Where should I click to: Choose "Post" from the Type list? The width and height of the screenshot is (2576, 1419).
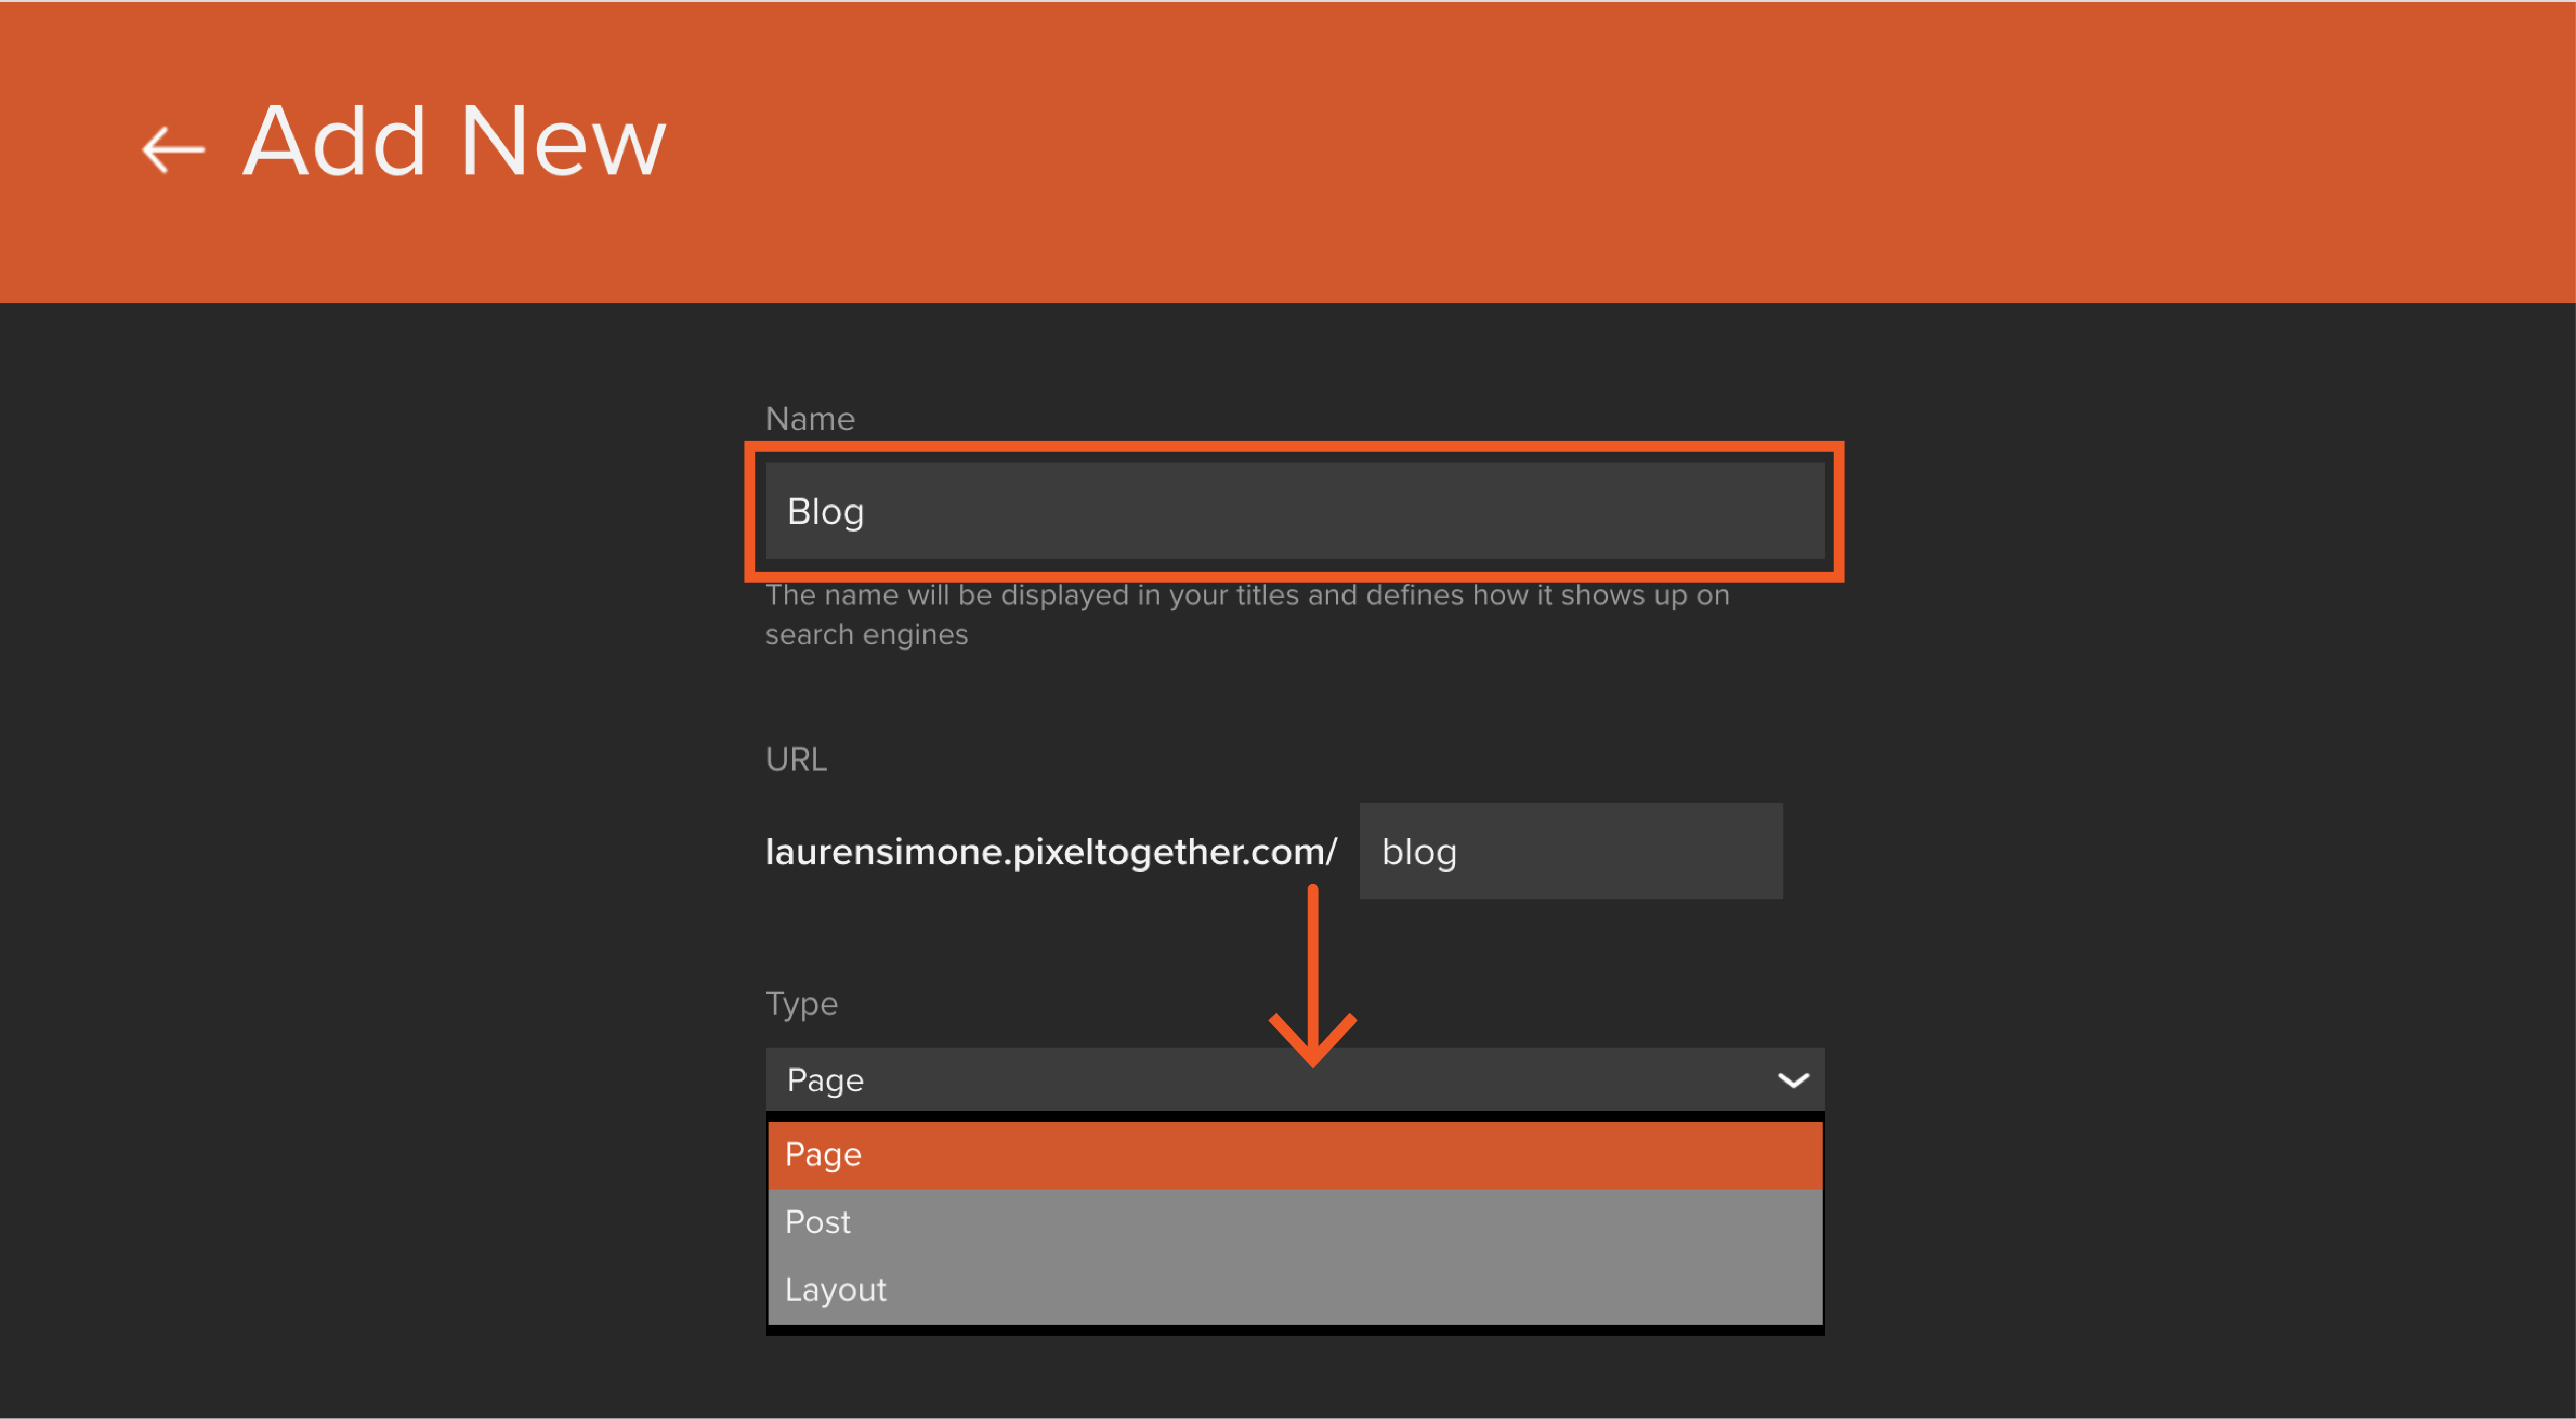point(1293,1222)
